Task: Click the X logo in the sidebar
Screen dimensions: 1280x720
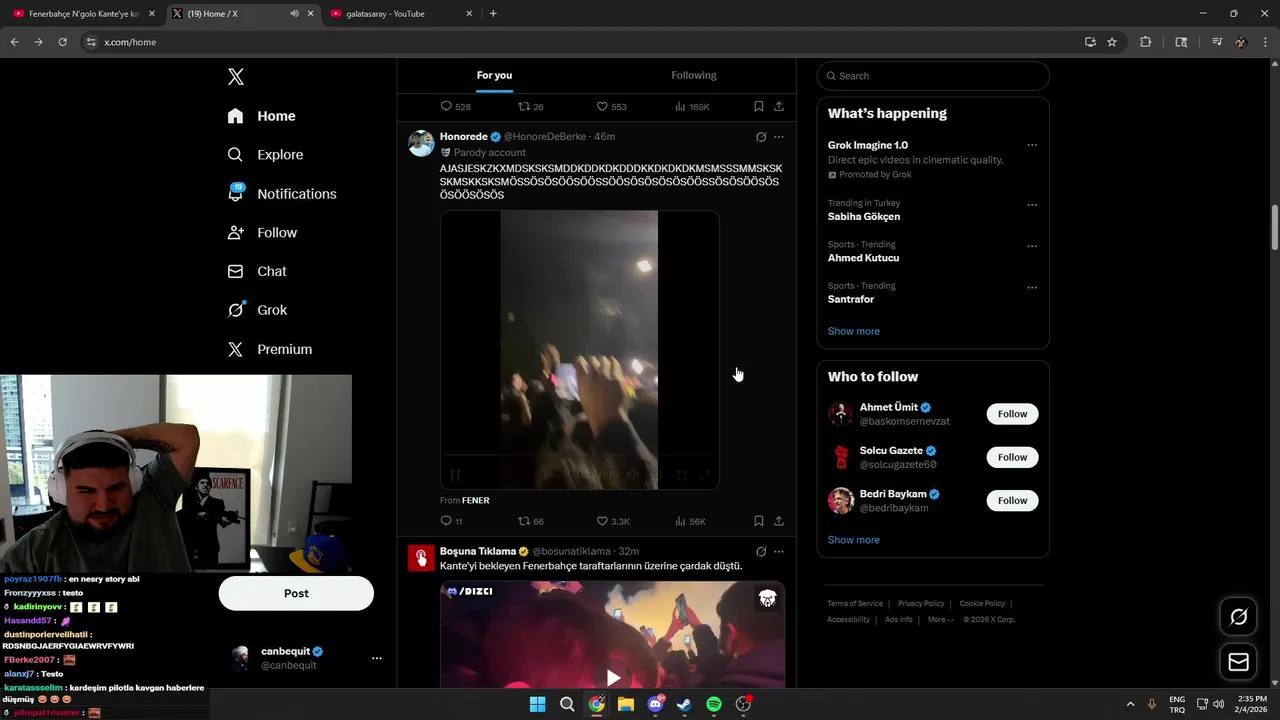Action: coord(235,77)
